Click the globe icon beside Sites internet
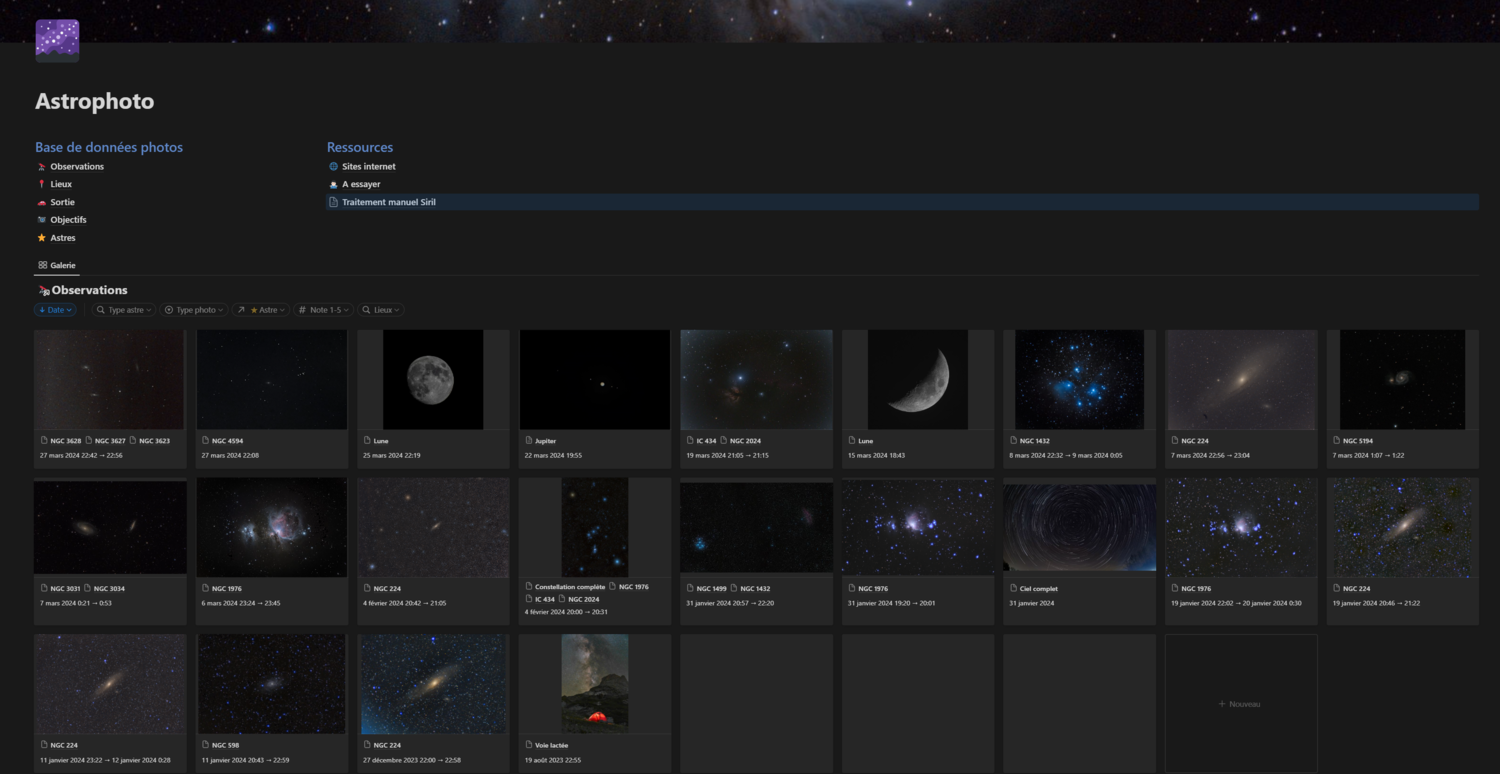The image size is (1500, 774). (334, 167)
